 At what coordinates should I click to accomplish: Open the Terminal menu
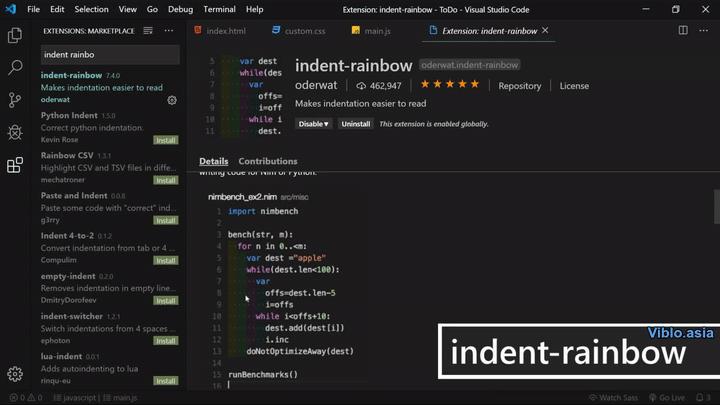[x=219, y=9]
